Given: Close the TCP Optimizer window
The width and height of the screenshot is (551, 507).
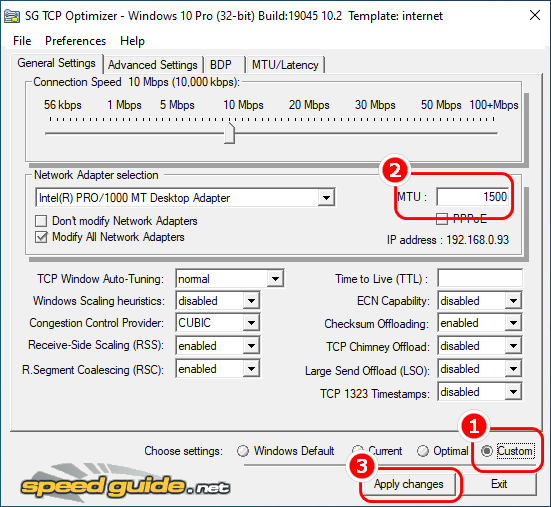Looking at the screenshot, I should click(535, 15).
